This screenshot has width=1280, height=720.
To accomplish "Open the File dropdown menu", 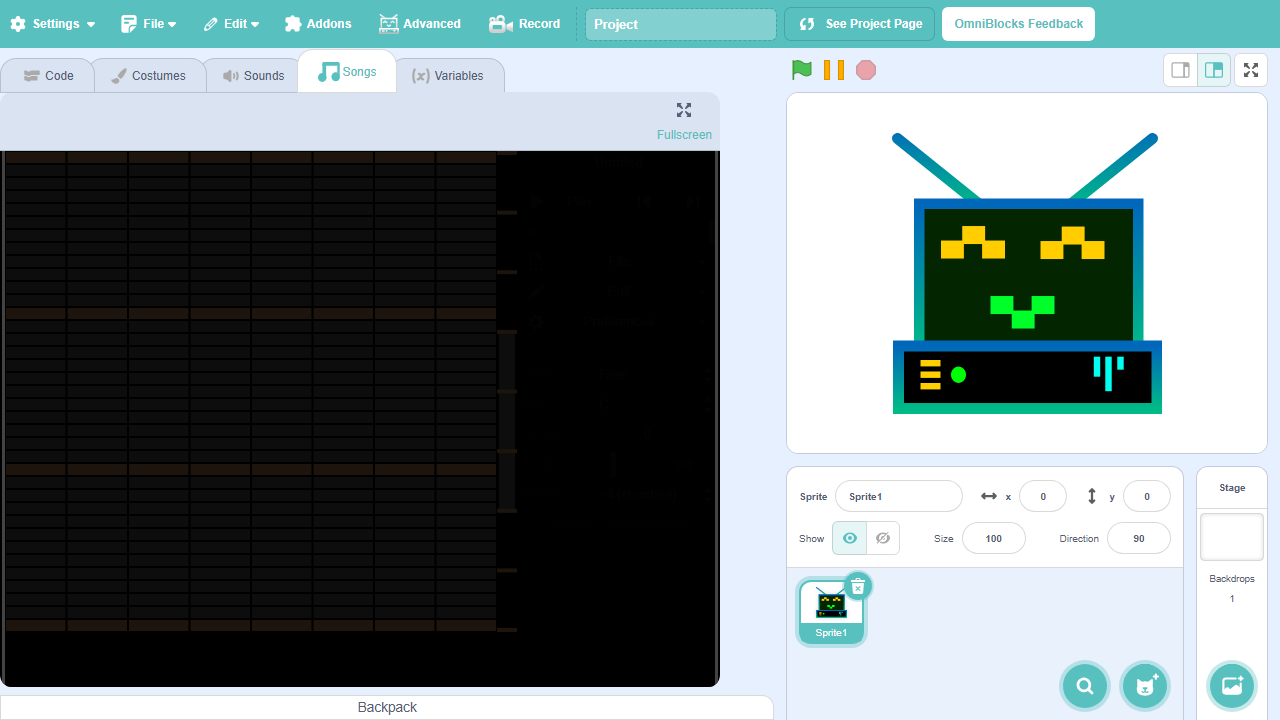I will pos(148,24).
